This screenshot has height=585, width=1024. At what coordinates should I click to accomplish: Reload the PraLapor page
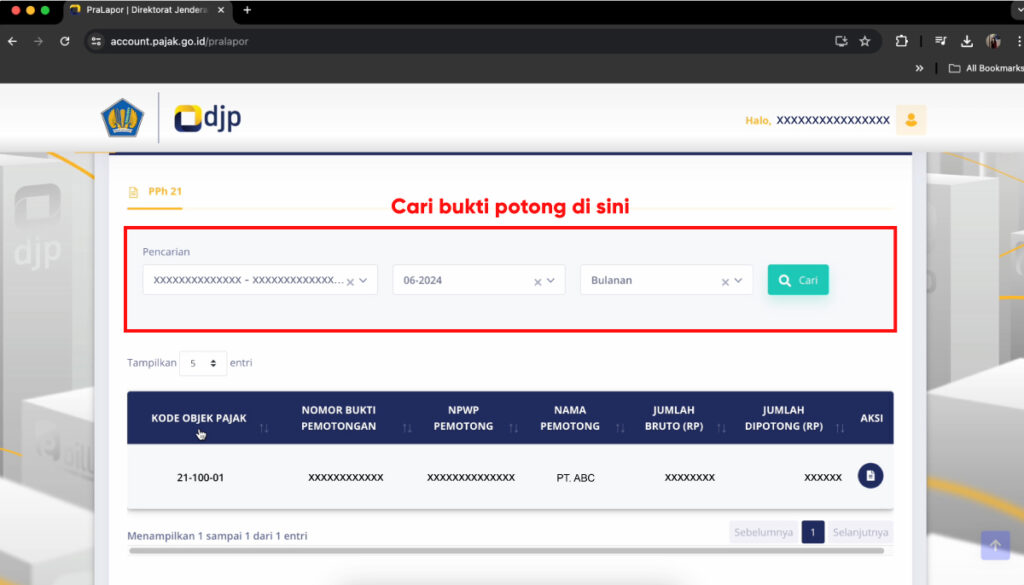65,41
